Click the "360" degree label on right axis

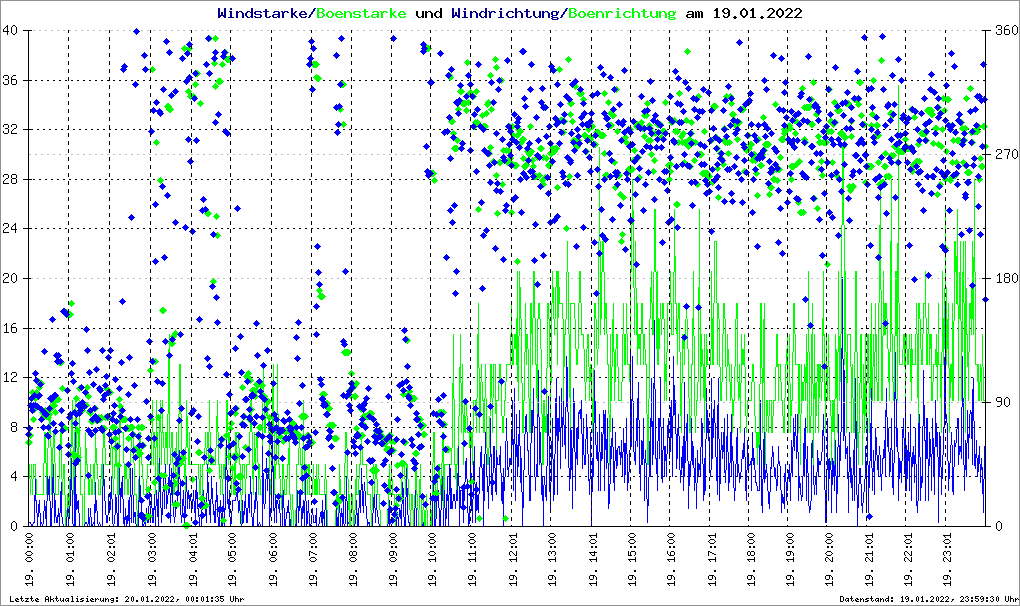tap(1005, 31)
